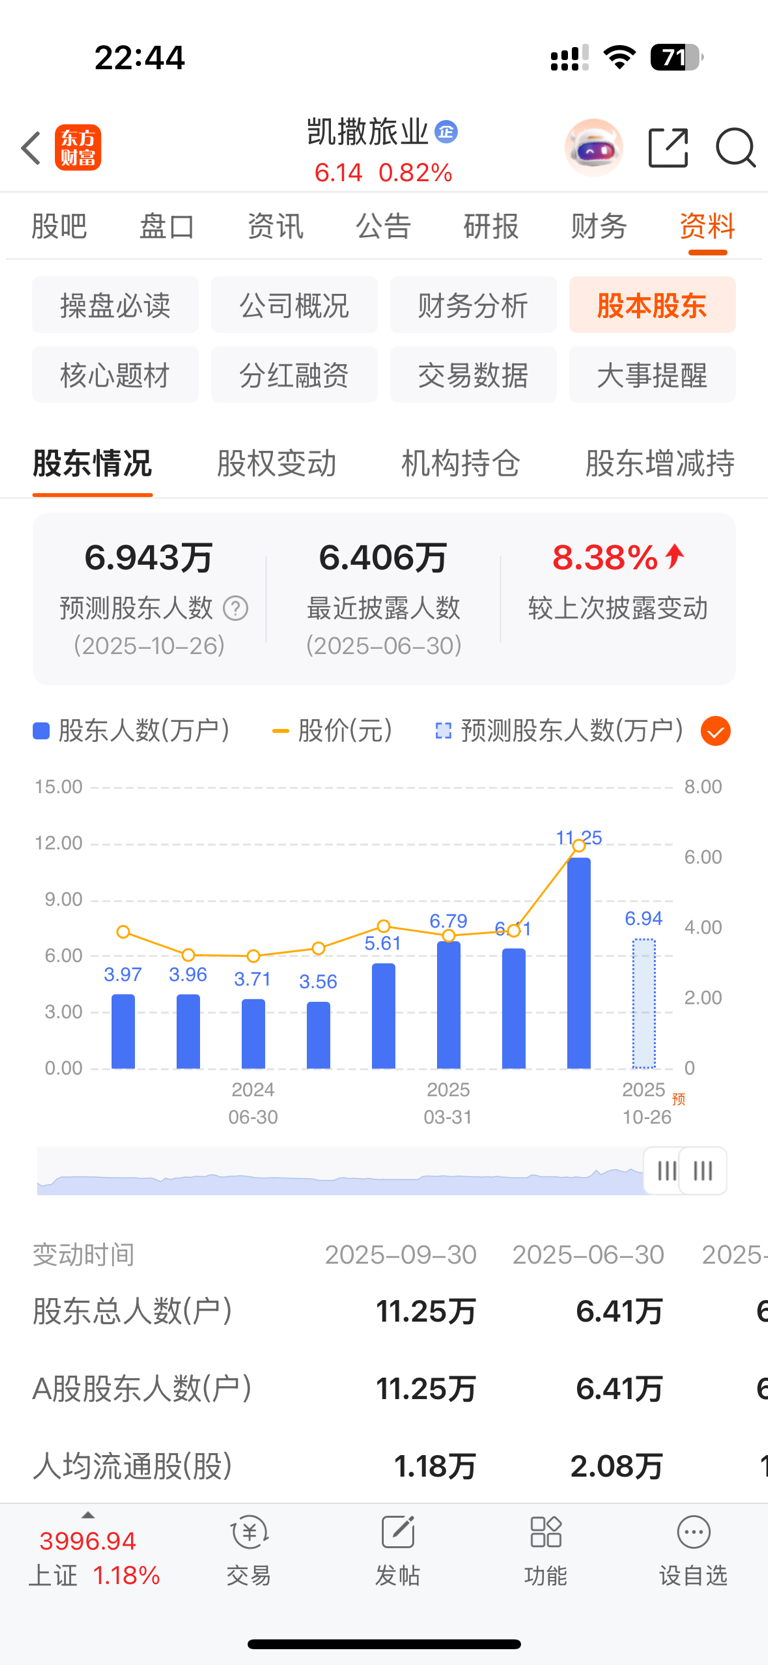Screen dimensions: 769x1665
Task: Tap the 2025-06-30 column header
Action: tap(588, 1254)
